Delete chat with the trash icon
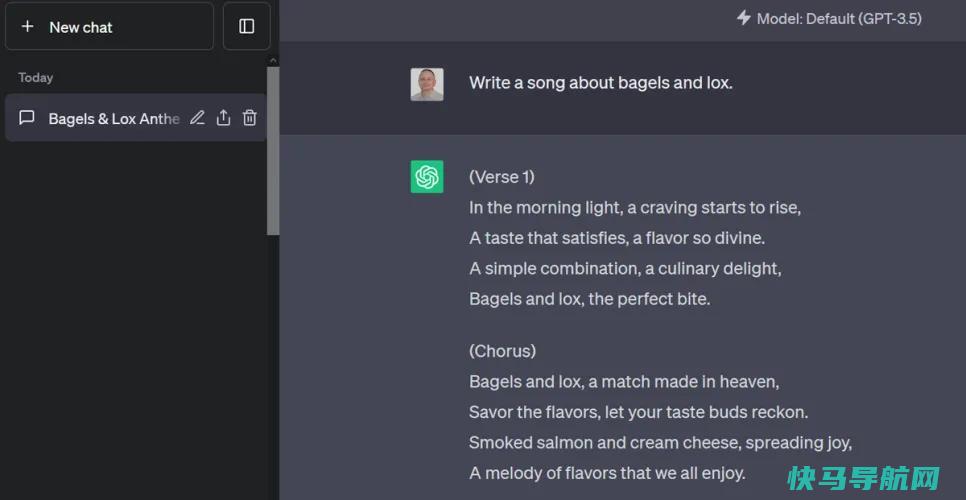Viewport: 966px width, 500px height. click(x=250, y=118)
